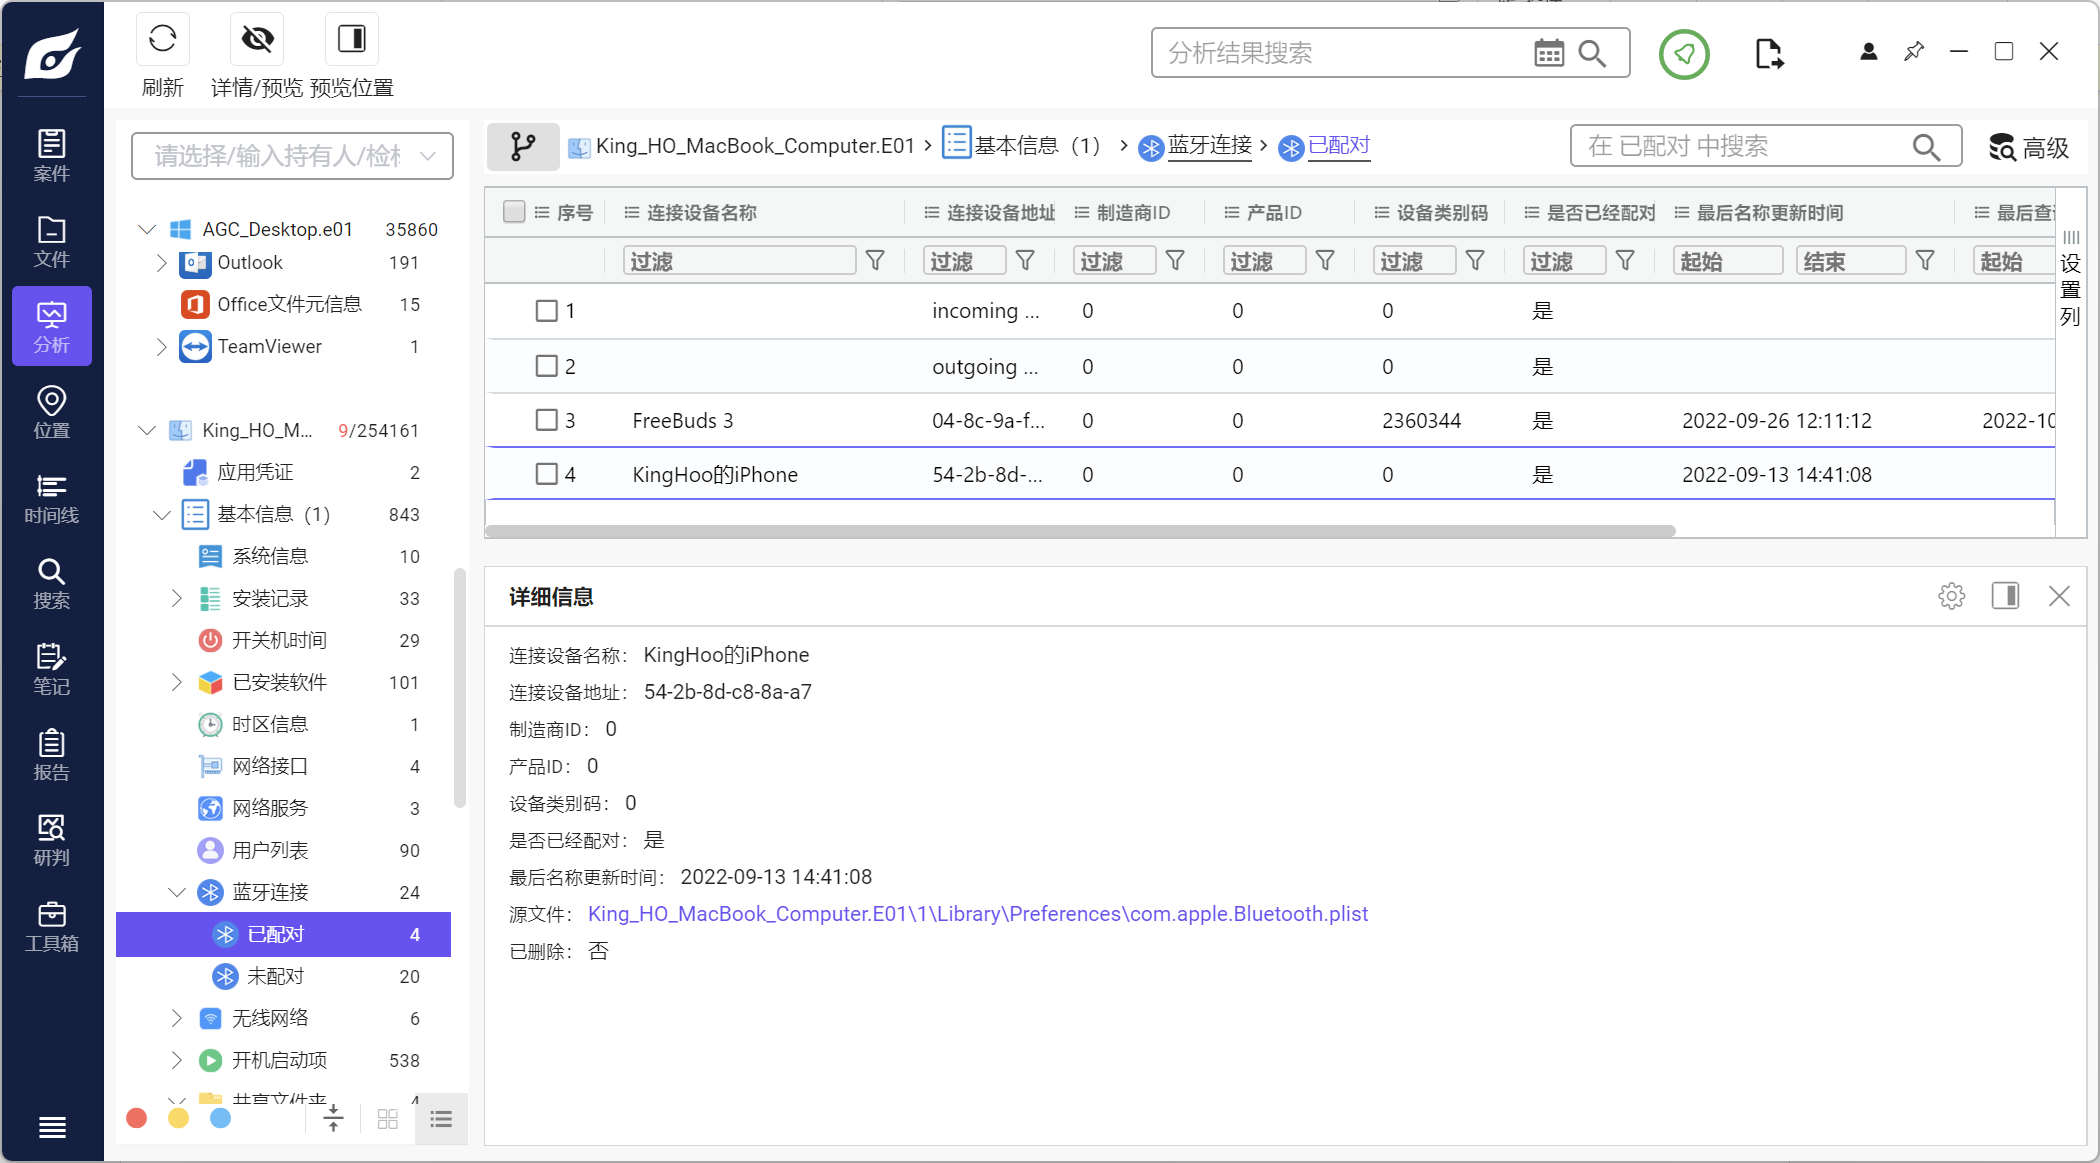
Task: Click the 刷新 refresh icon
Action: click(162, 39)
